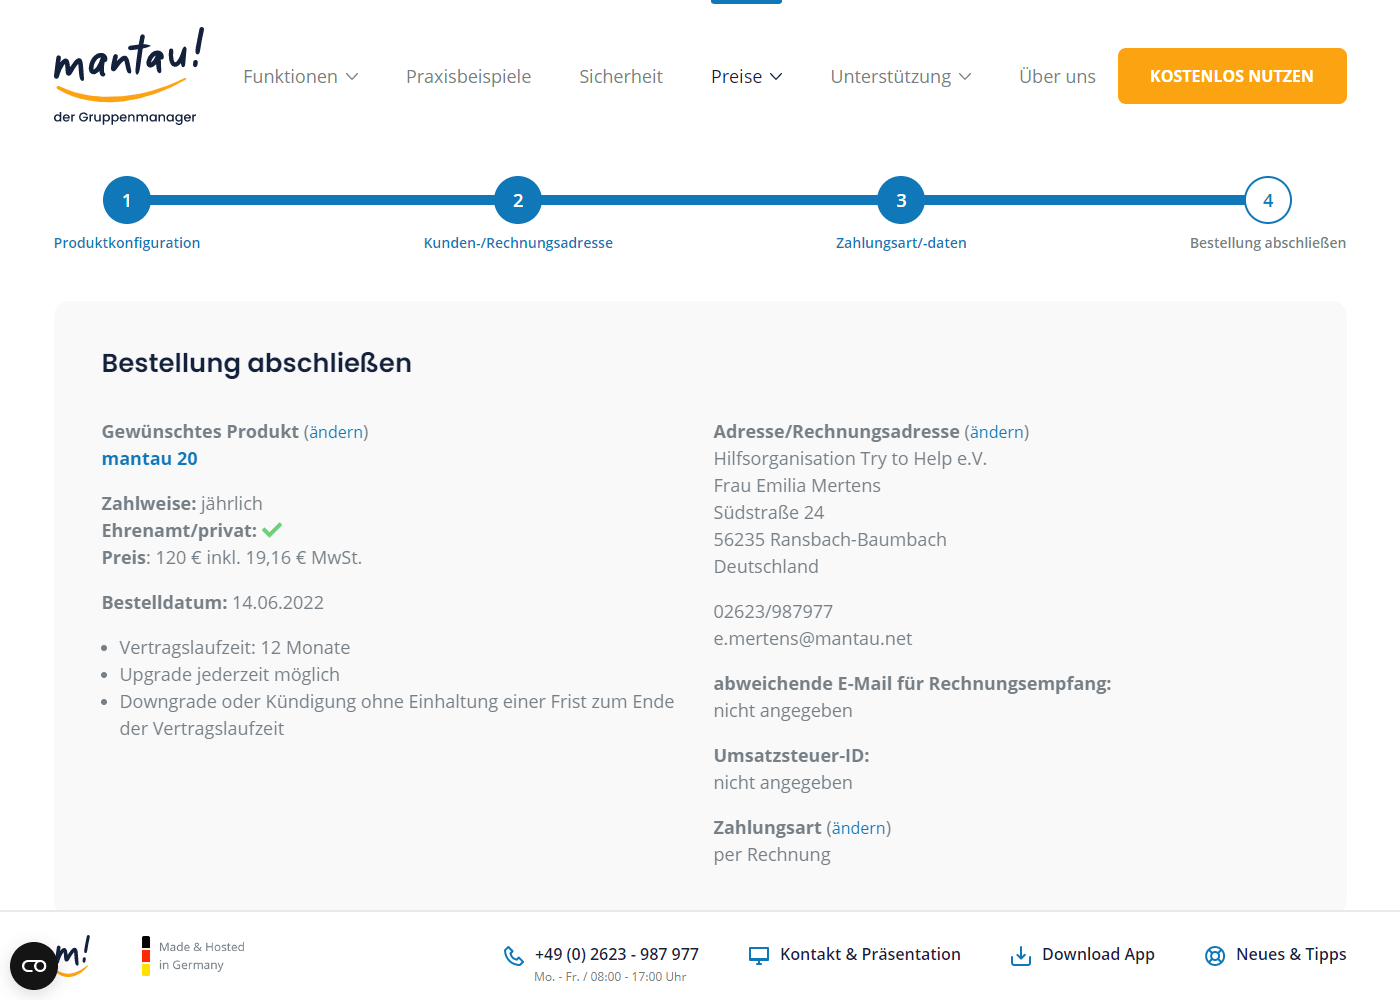Expand the Funktionen dropdown menu
1400x1000 pixels.
click(x=301, y=76)
